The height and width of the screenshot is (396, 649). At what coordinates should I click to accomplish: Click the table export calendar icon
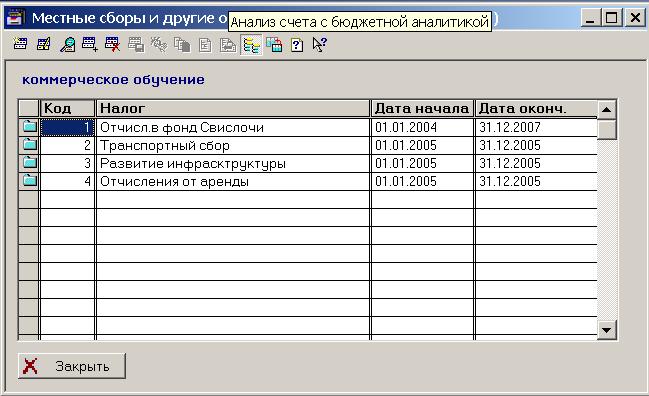click(274, 44)
